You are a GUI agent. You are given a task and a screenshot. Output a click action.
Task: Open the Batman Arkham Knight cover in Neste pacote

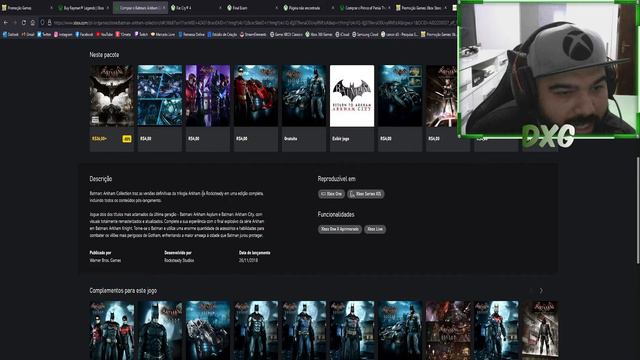pyautogui.click(x=111, y=96)
